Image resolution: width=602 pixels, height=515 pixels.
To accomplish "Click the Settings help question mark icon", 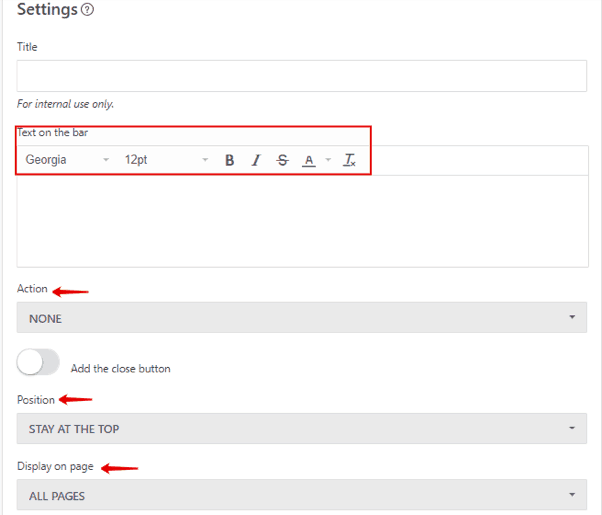I will coord(88,11).
